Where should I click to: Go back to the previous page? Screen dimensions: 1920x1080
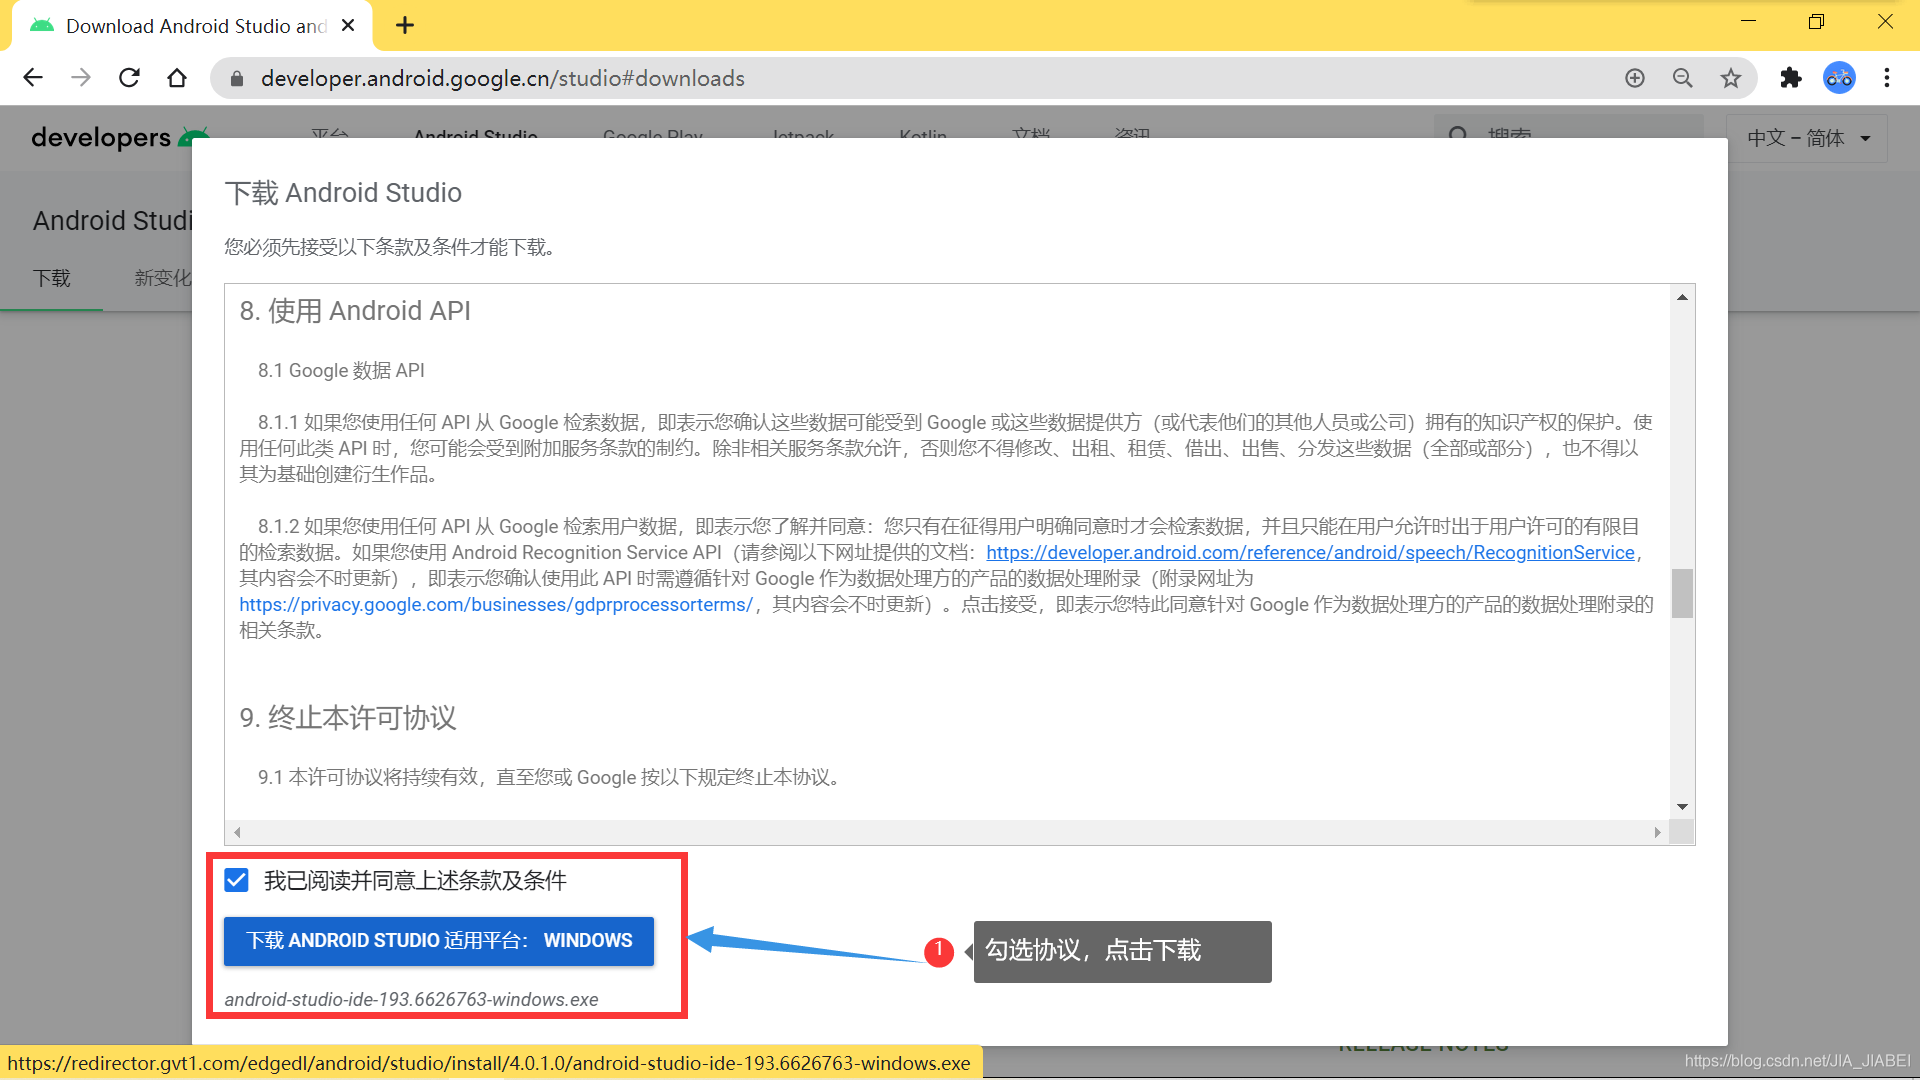click(33, 78)
